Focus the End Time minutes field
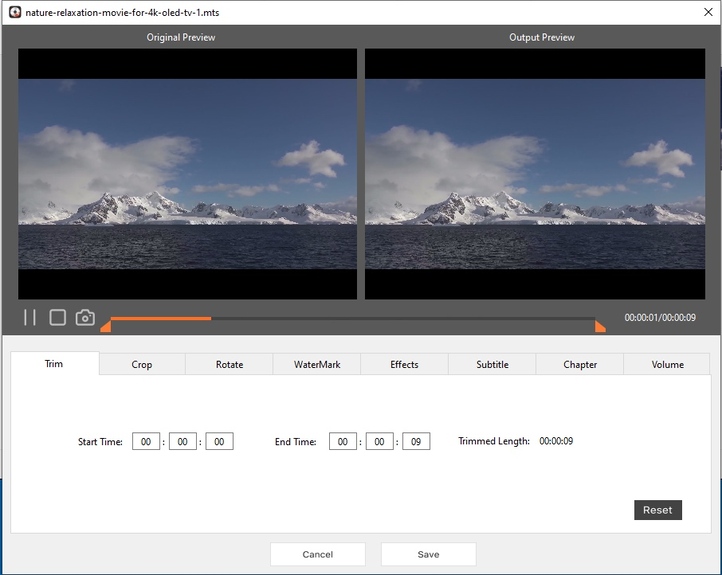Viewport: 722px width, 575px height. pos(379,441)
